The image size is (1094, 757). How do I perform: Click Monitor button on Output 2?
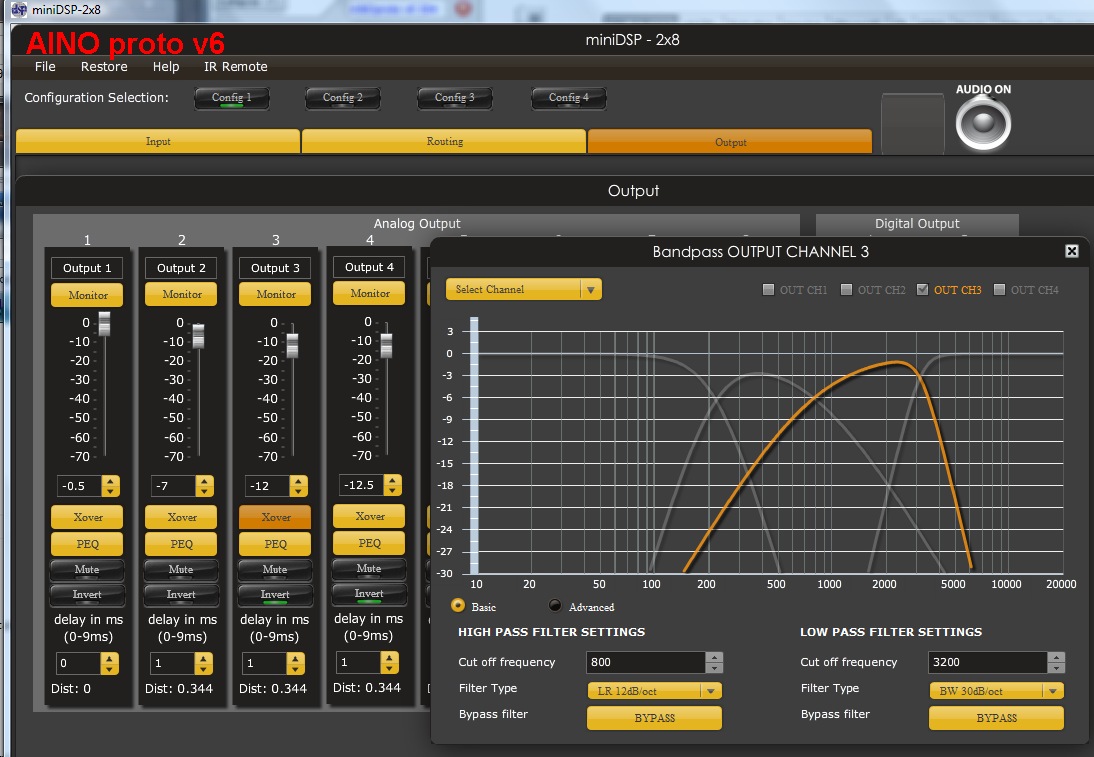click(x=181, y=294)
